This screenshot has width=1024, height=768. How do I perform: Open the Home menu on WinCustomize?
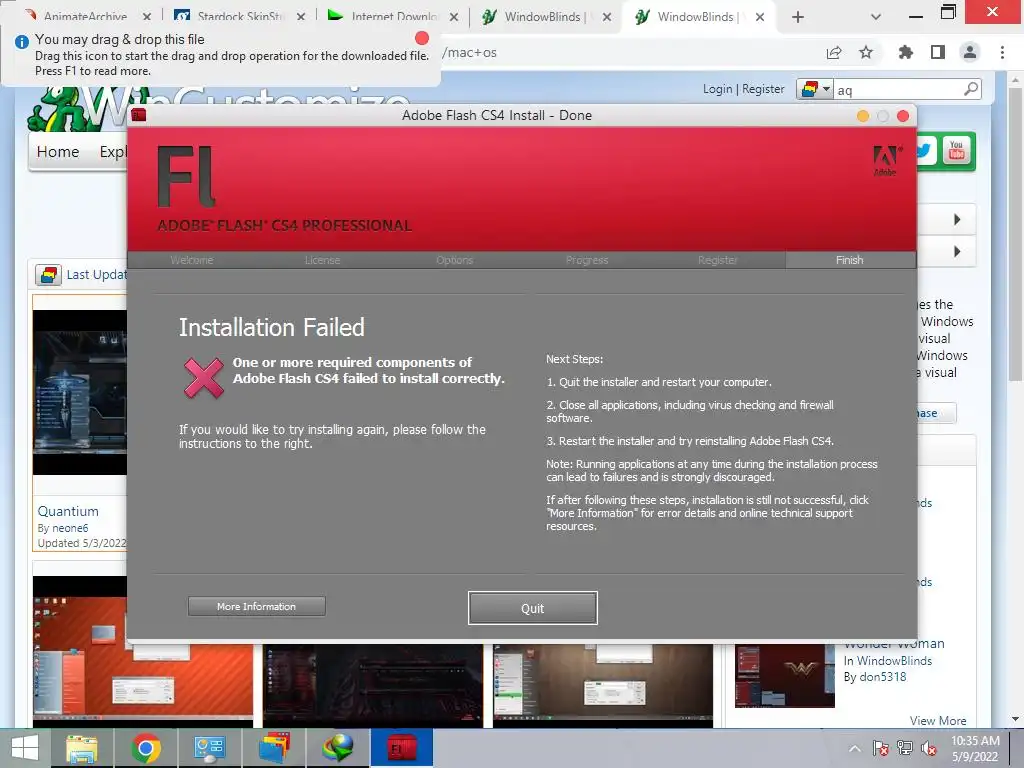point(57,152)
